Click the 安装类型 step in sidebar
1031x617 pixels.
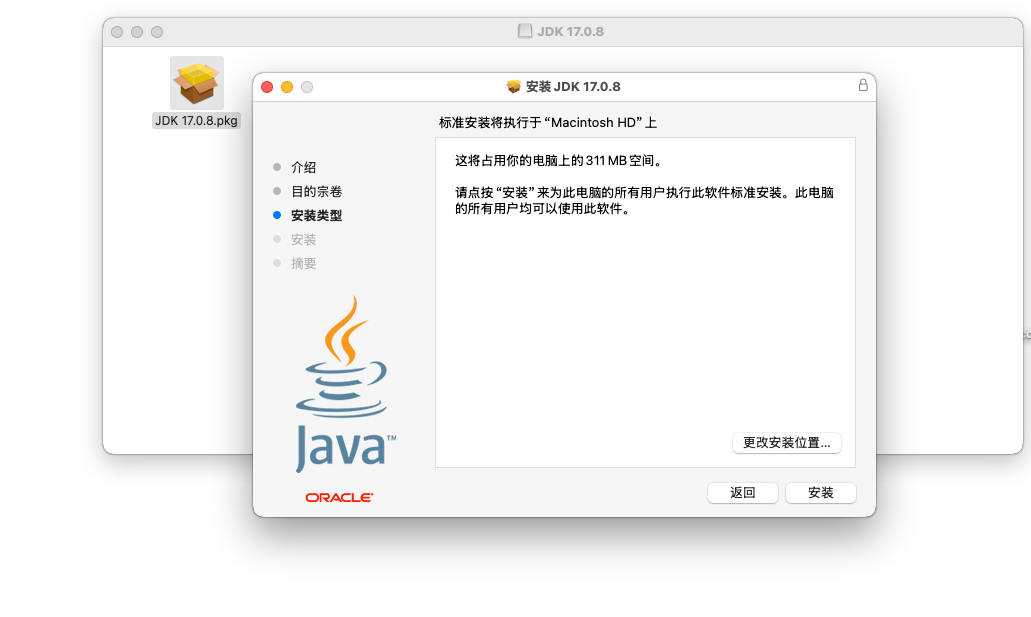[x=316, y=216]
